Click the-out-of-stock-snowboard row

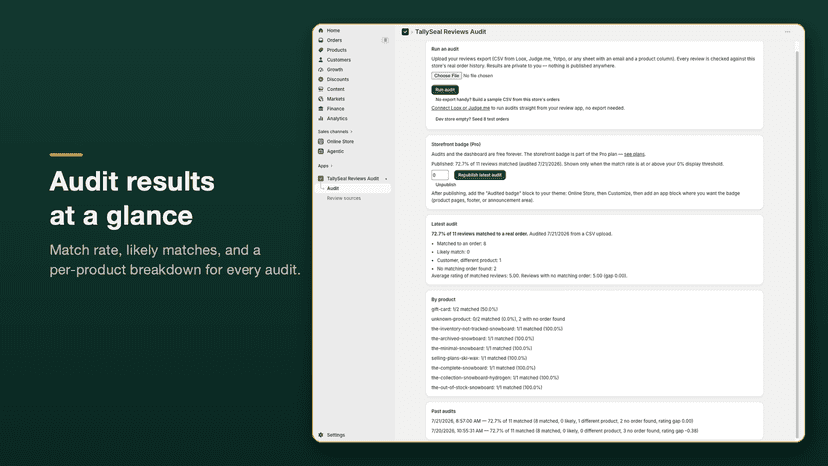click(x=486, y=387)
